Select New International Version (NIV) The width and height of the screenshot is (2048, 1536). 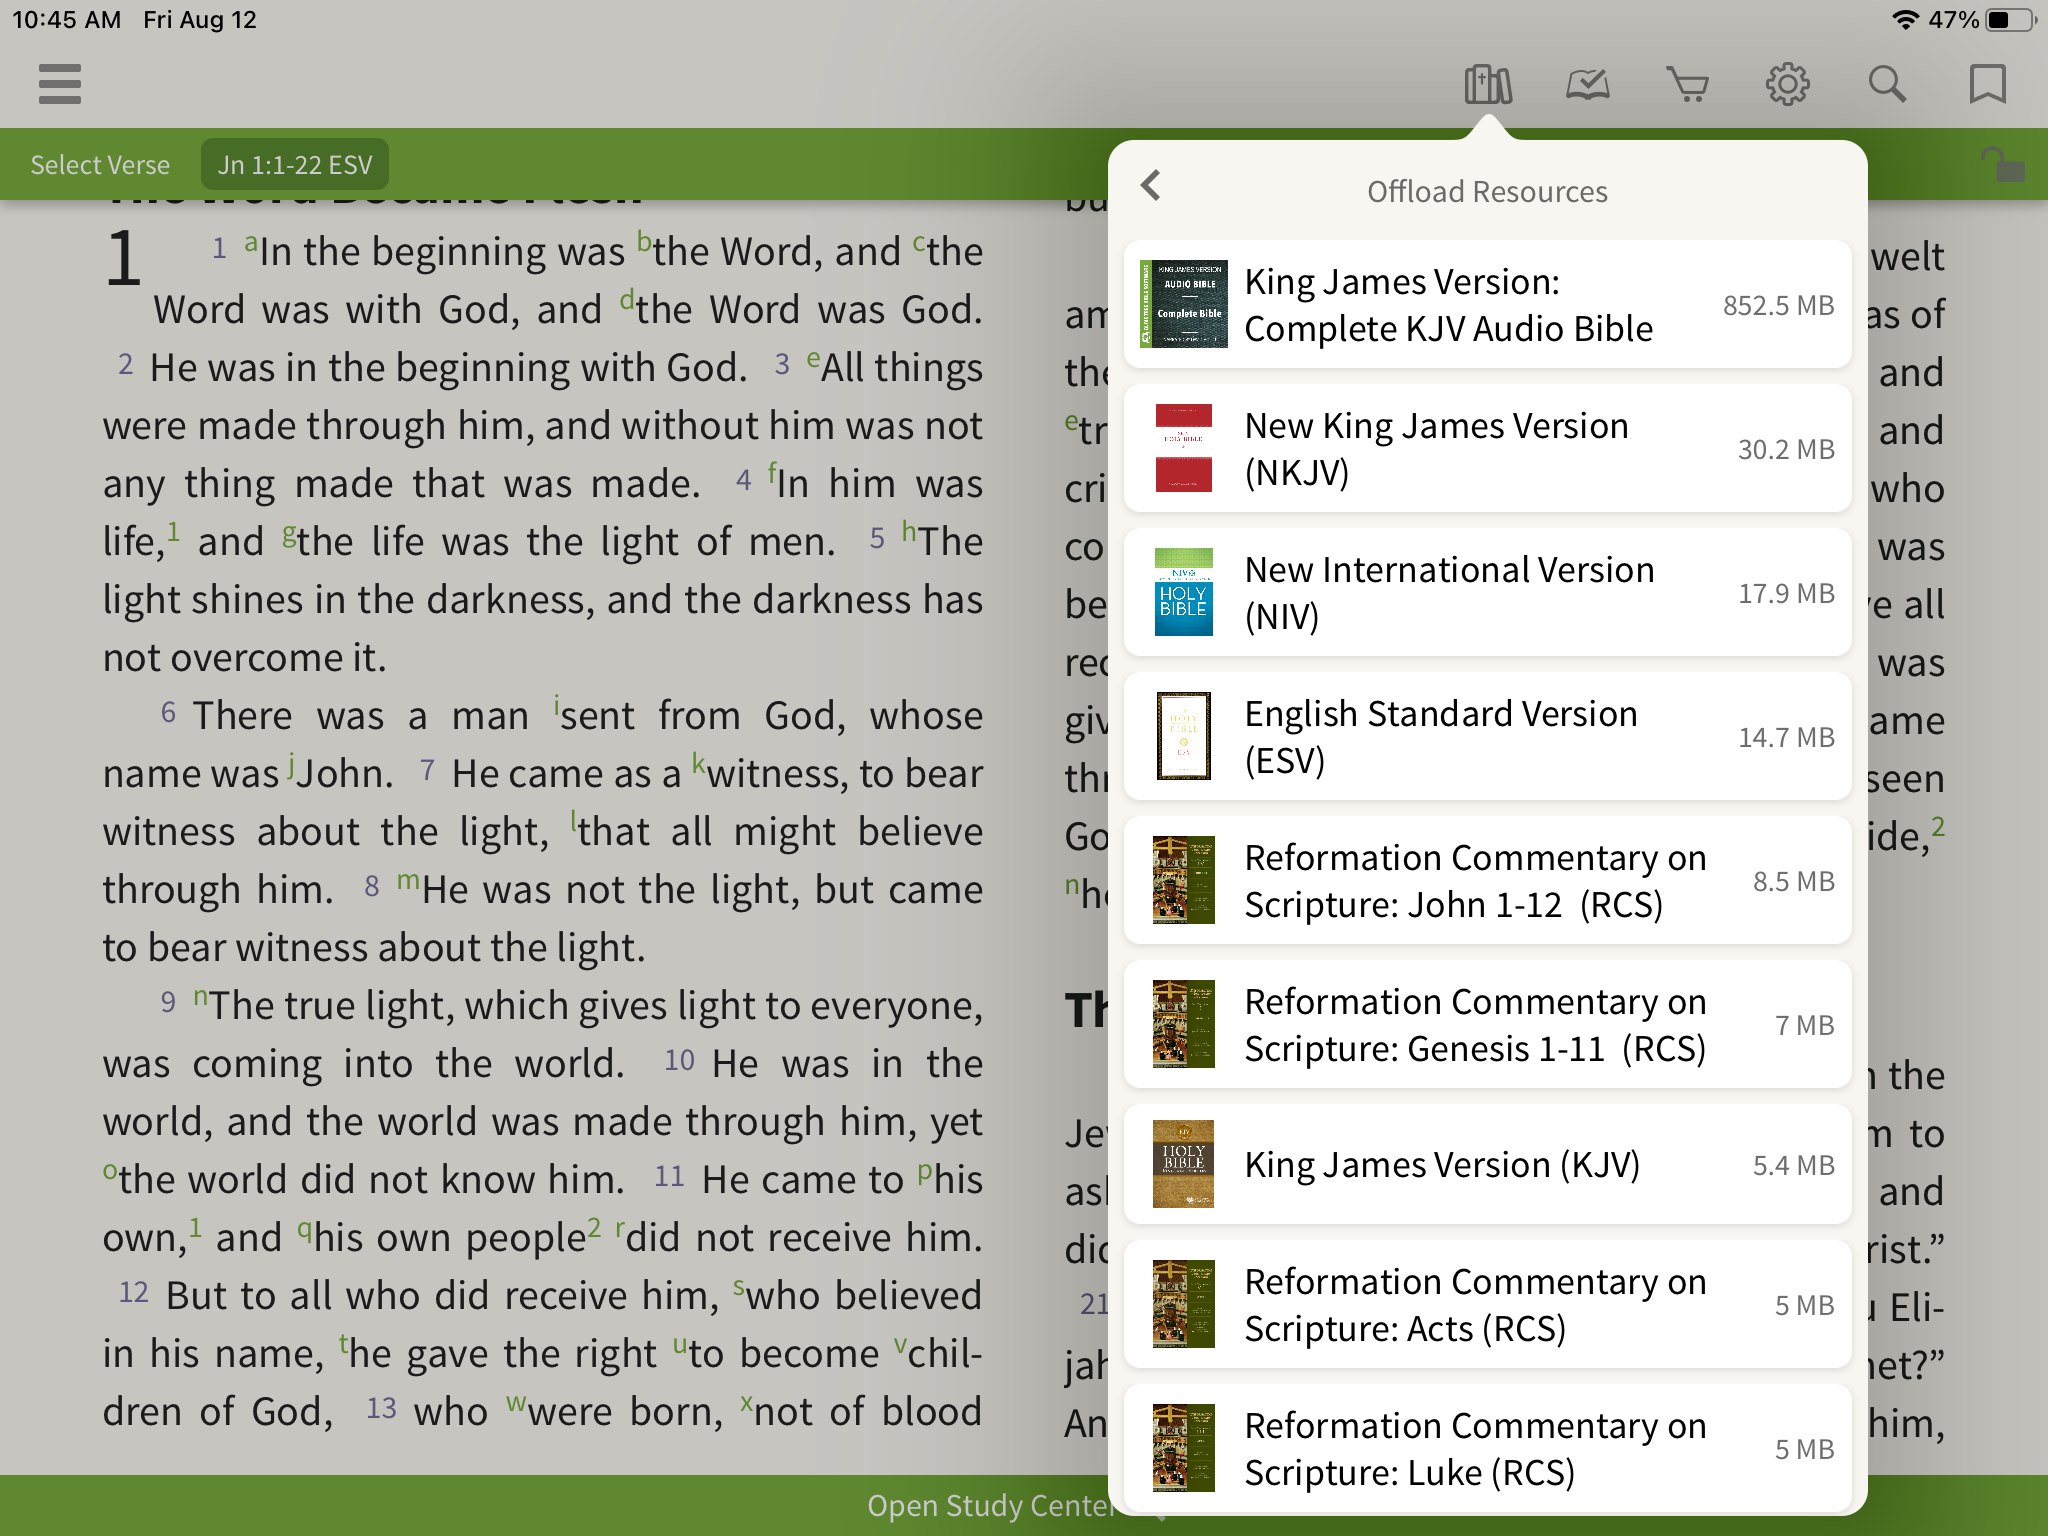1488,593
